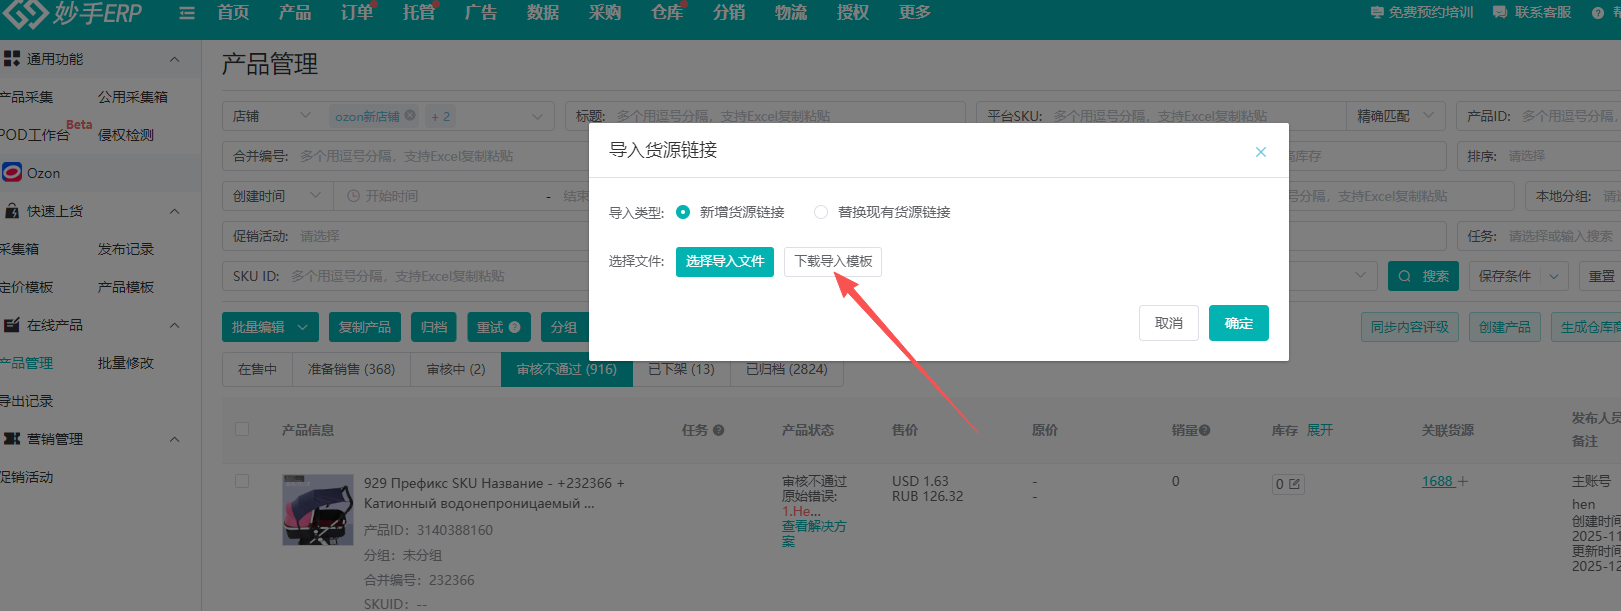Click the help icon next to 销量

[1205, 430]
